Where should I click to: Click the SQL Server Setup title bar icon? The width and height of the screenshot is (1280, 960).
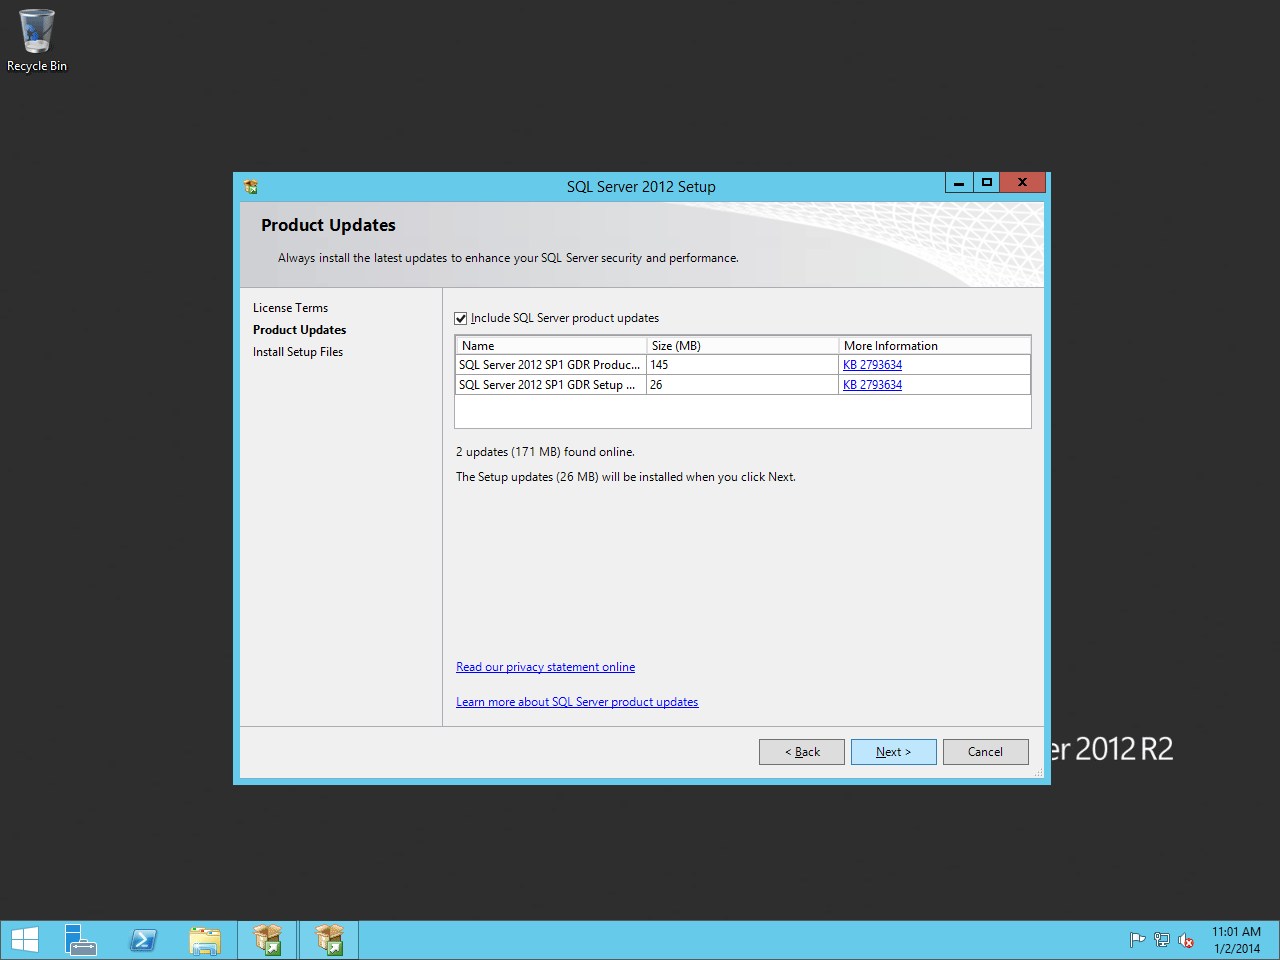[251, 186]
